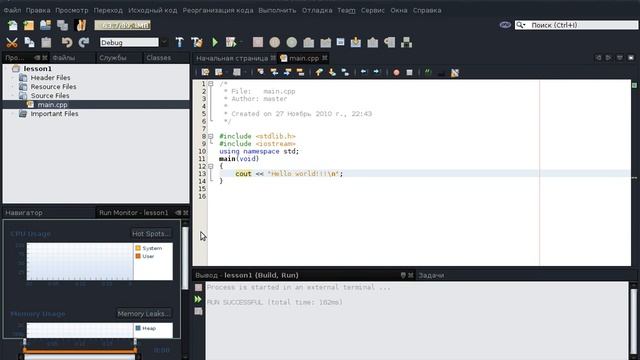Click the System legend color swatch
640x360 pixels.
click(x=138, y=248)
